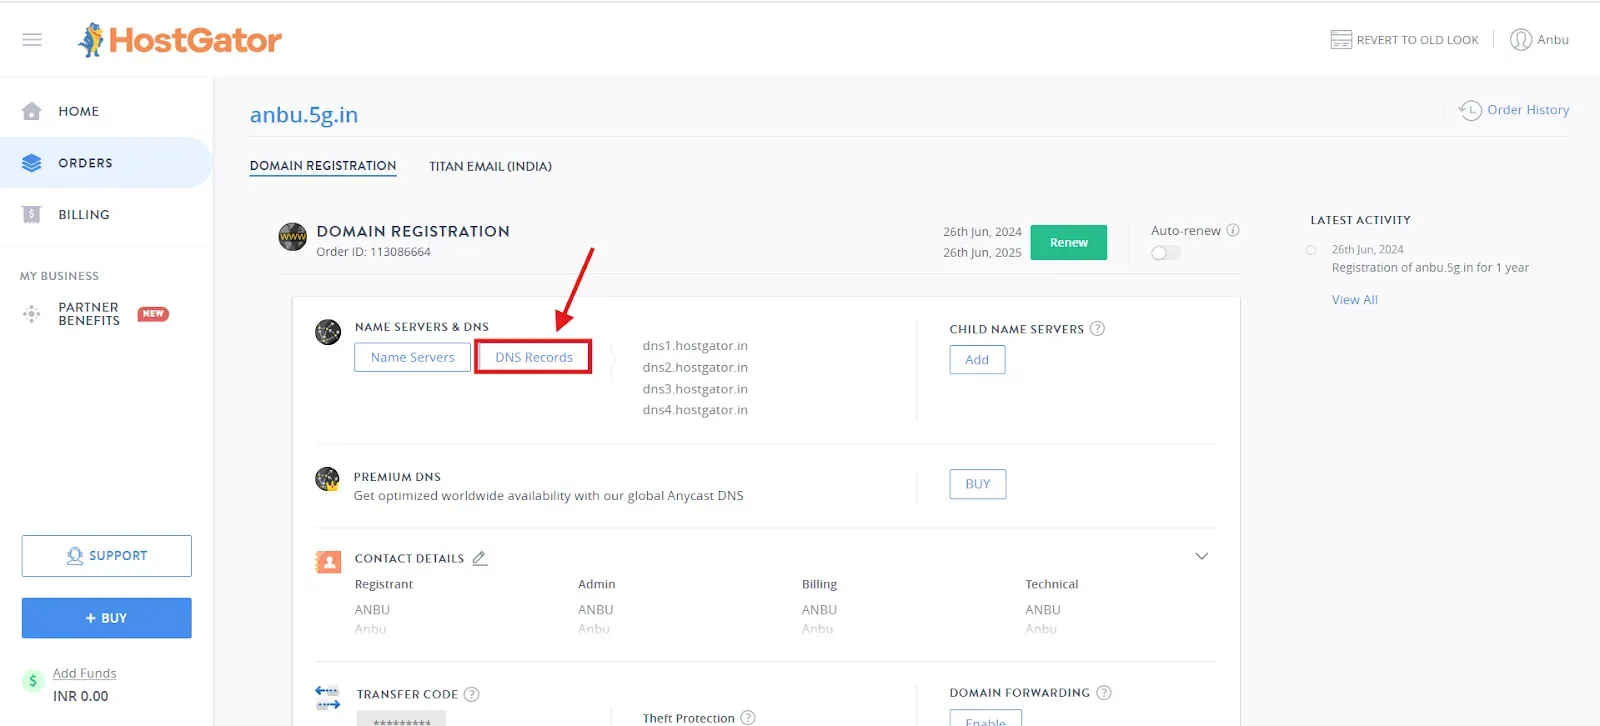1600x726 pixels.
Task: Open the Order History link
Action: tap(1528, 110)
